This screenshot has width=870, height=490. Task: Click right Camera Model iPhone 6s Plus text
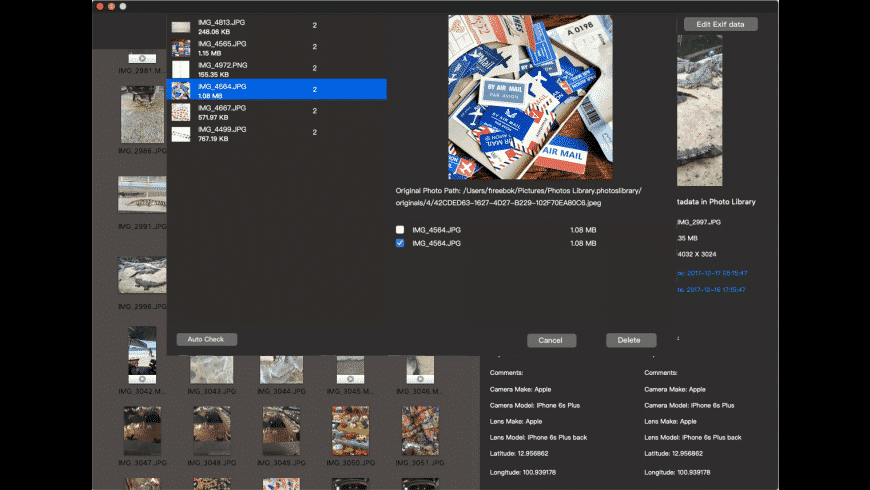coord(689,406)
